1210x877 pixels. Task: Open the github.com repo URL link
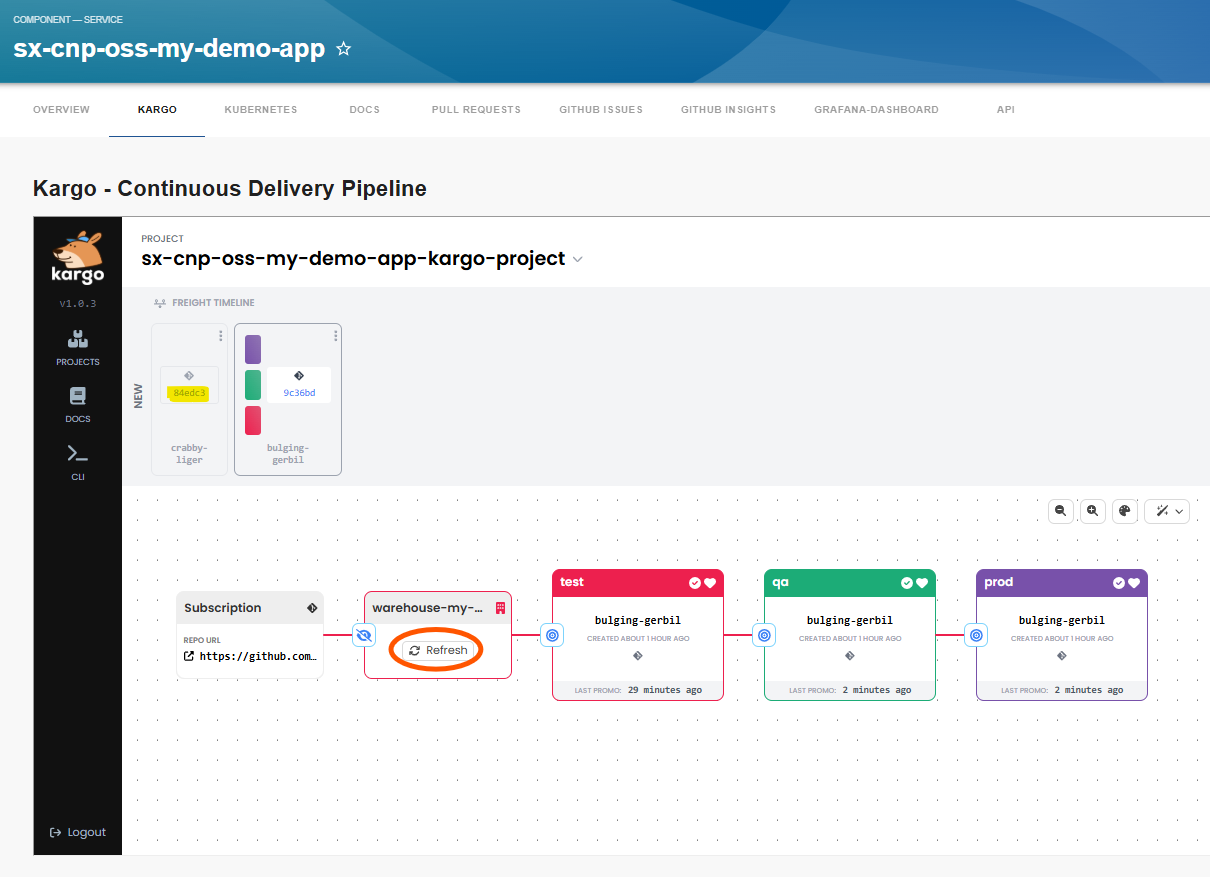pos(250,656)
